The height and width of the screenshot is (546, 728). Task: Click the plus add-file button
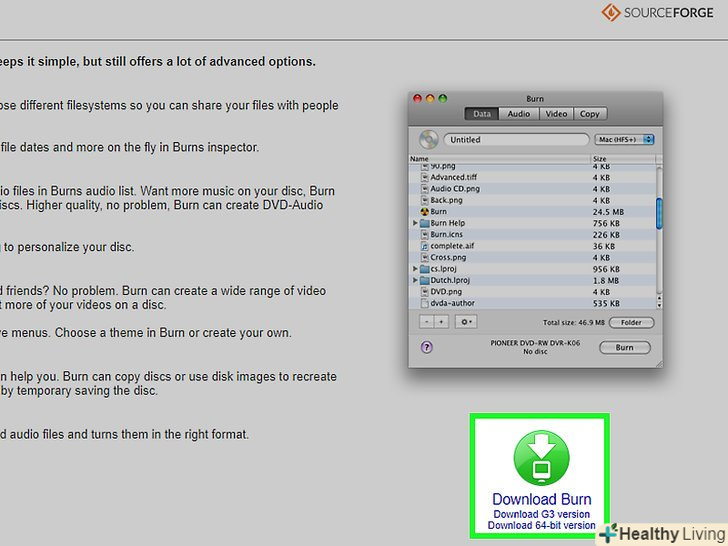pos(442,322)
